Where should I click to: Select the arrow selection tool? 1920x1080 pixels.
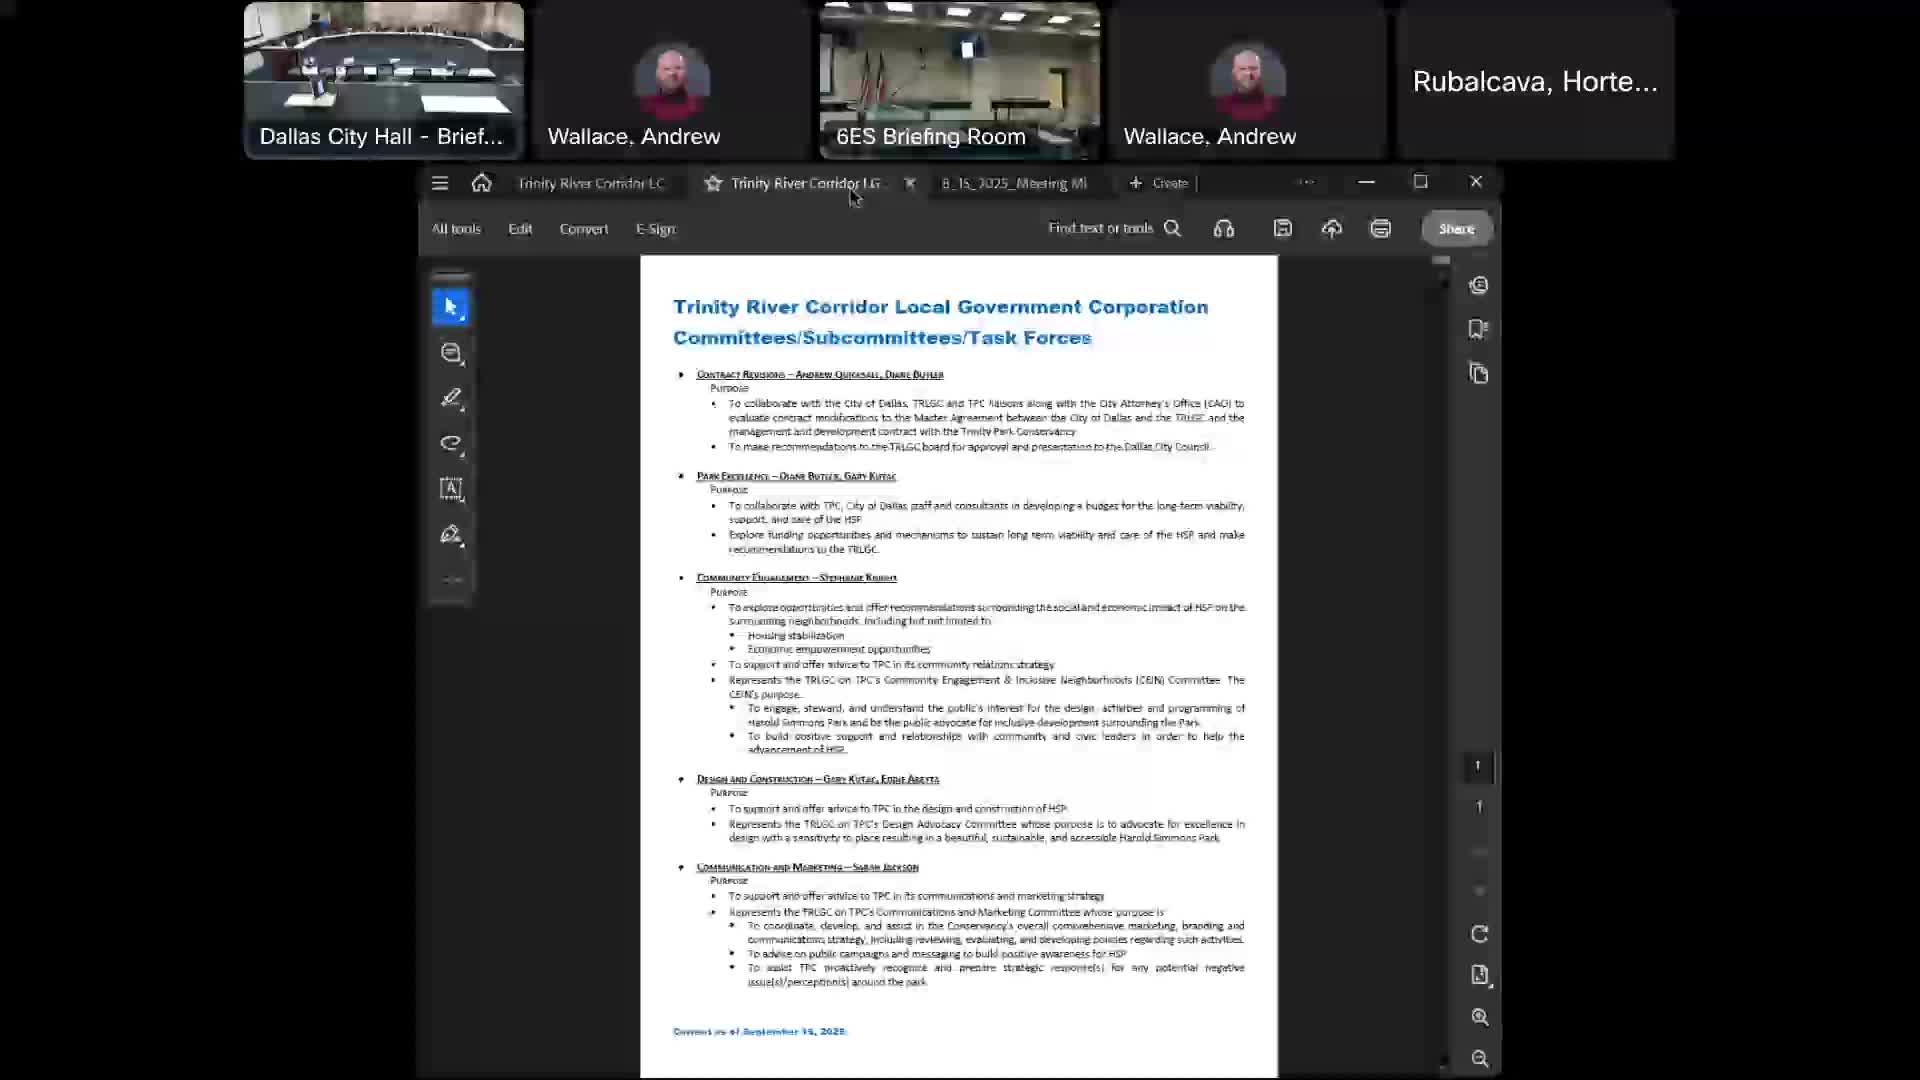[x=450, y=307]
